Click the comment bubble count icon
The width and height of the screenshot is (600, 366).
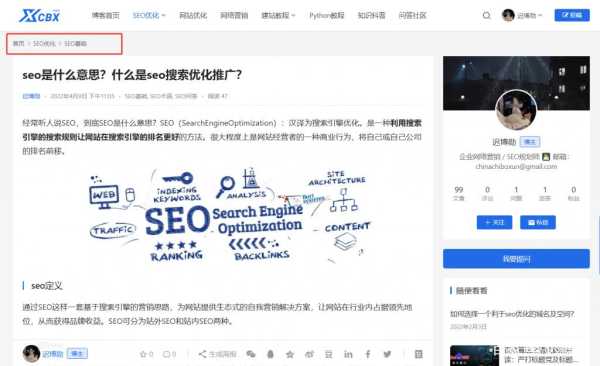169,354
